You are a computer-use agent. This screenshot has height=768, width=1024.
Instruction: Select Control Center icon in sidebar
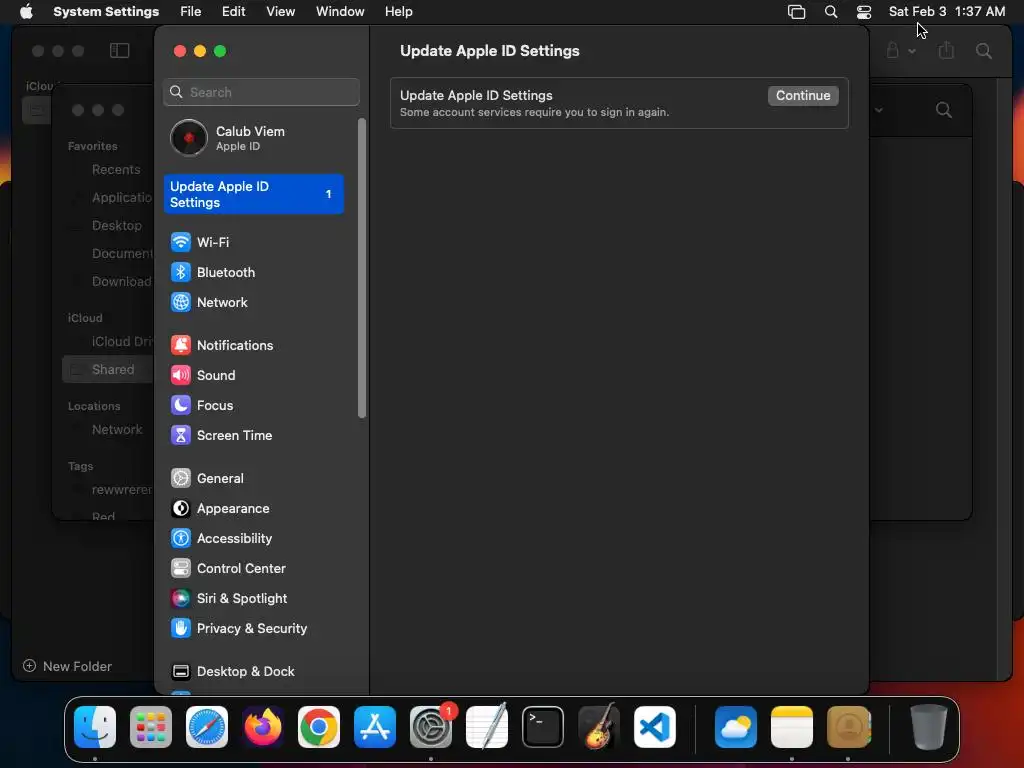tap(180, 569)
